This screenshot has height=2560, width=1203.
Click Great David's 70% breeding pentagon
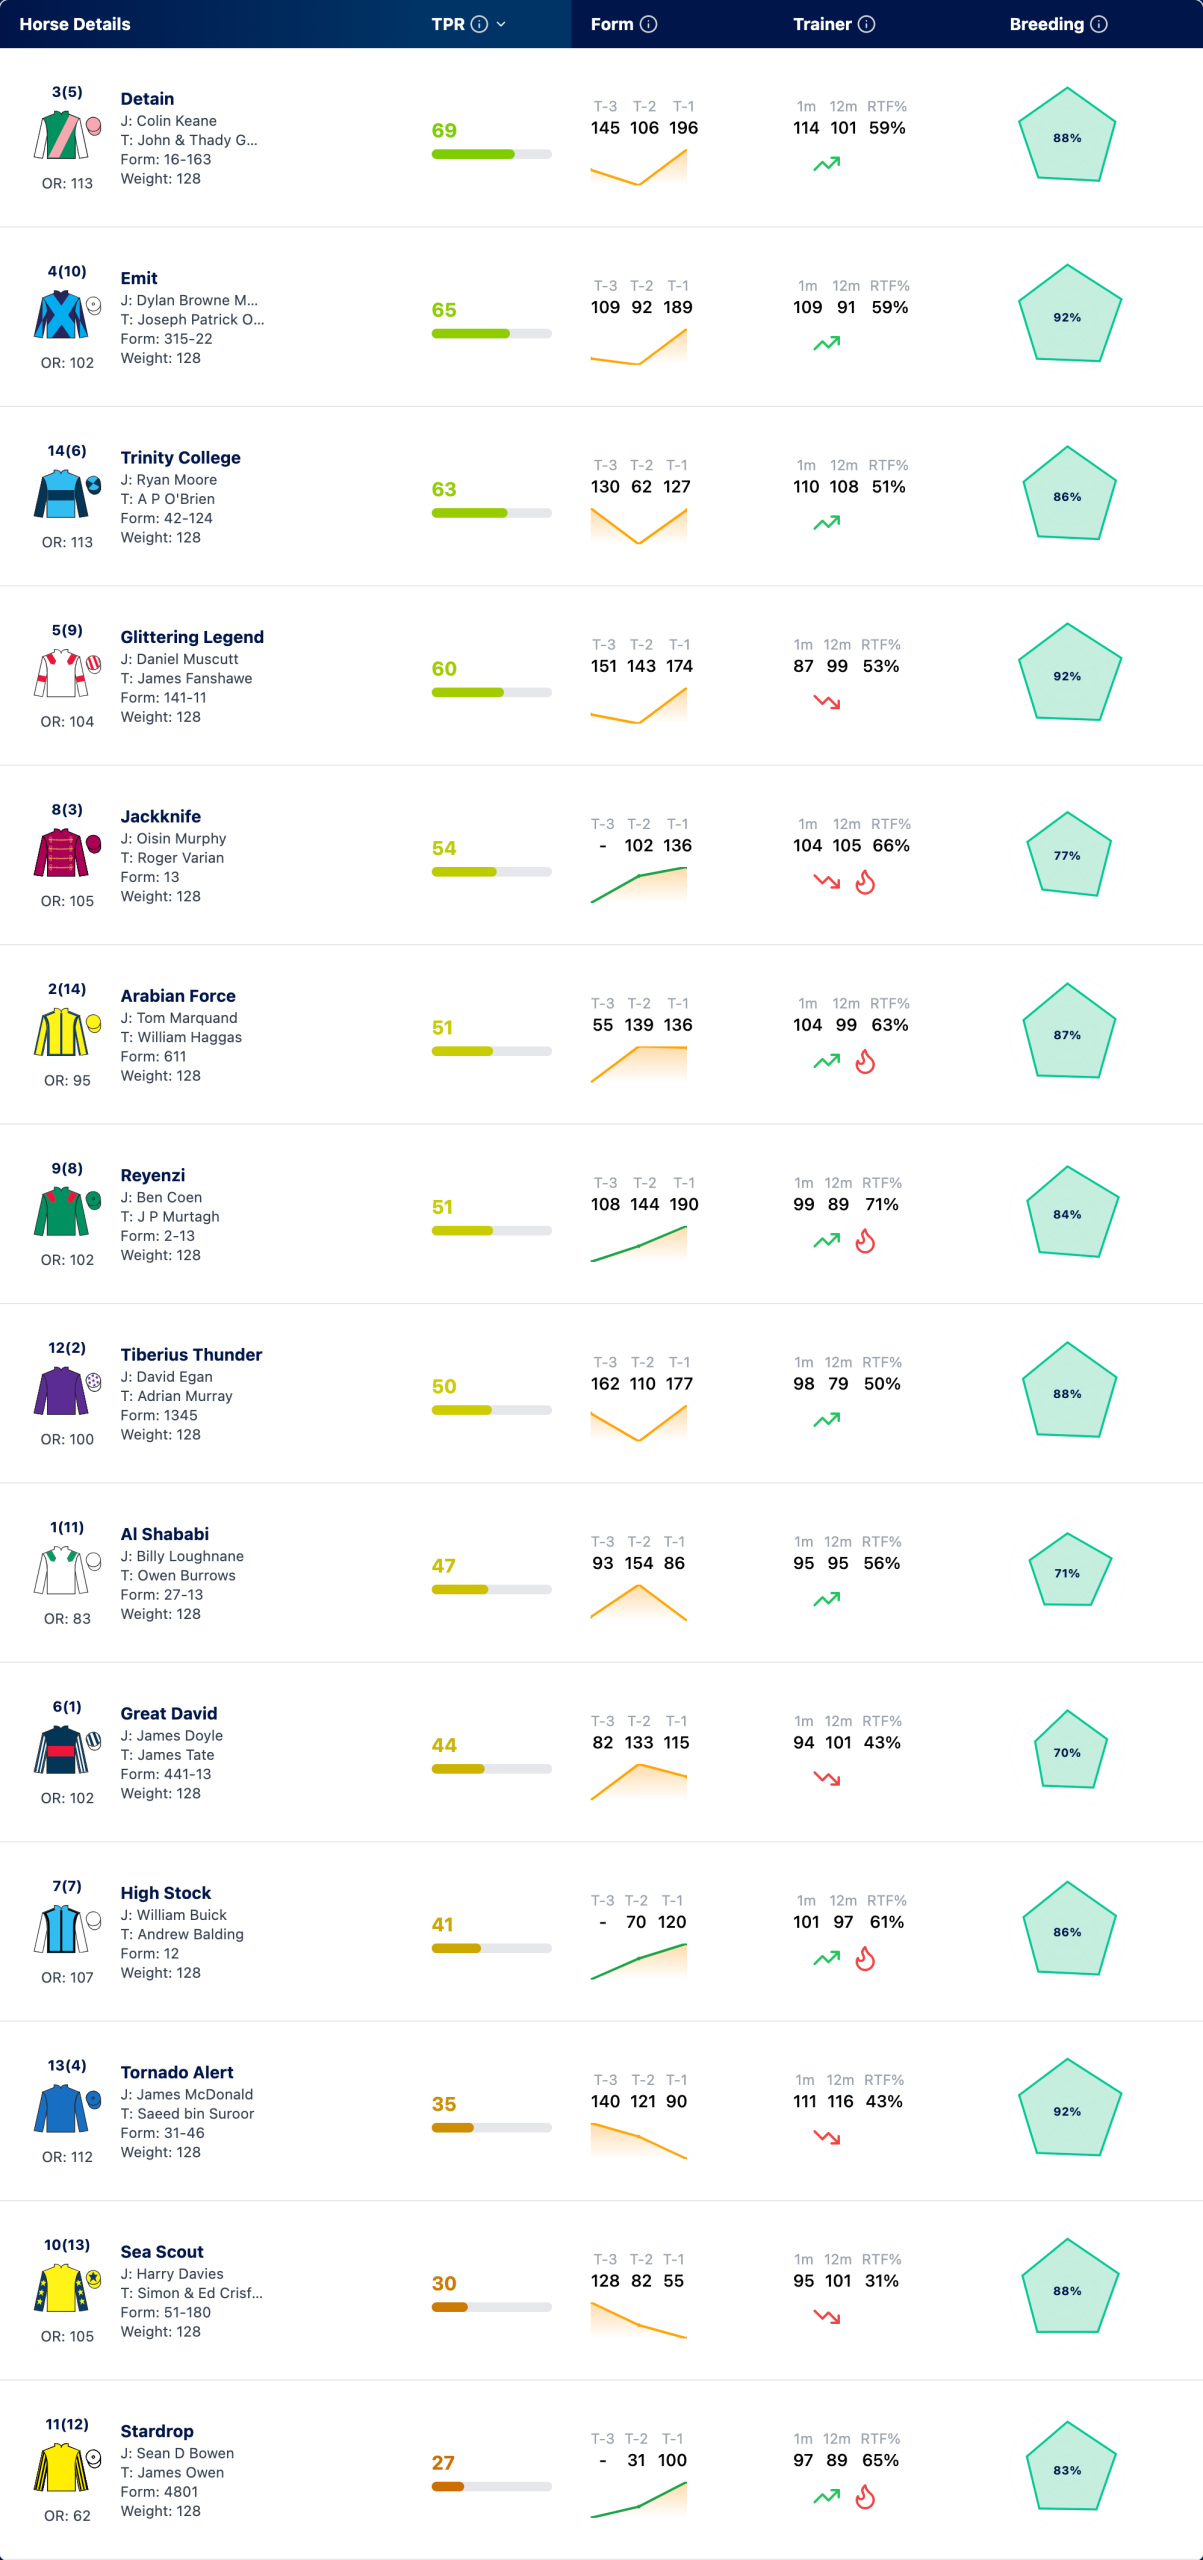tap(1068, 1750)
